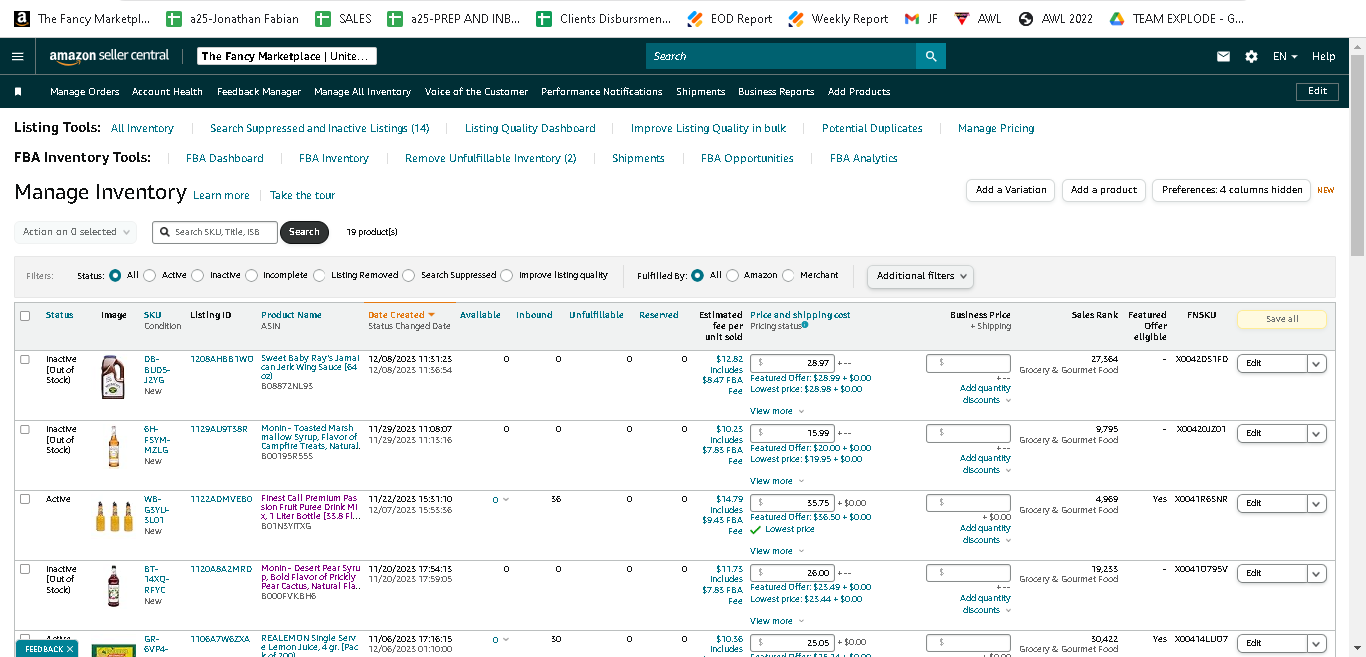
Task: Open the EOD Report bookmark
Action: pos(729,18)
